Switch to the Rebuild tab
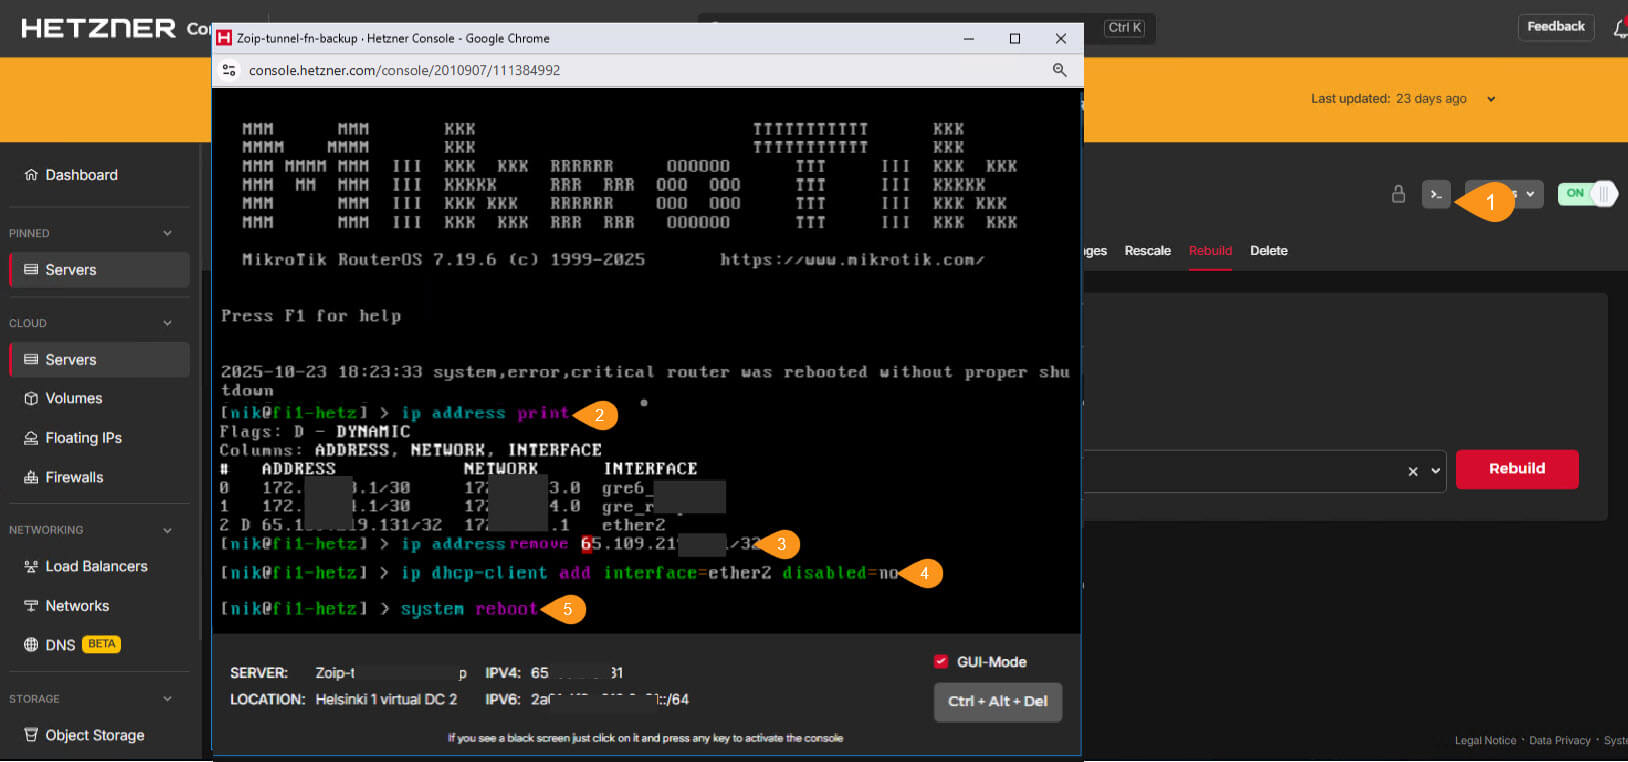 1210,251
